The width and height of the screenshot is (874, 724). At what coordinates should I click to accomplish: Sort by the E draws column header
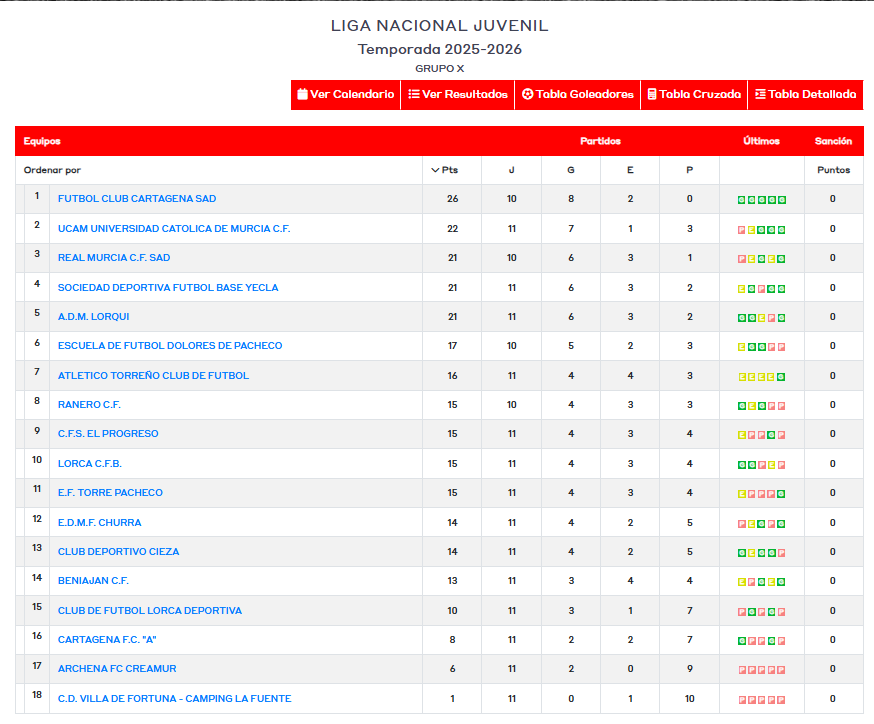pyautogui.click(x=630, y=170)
